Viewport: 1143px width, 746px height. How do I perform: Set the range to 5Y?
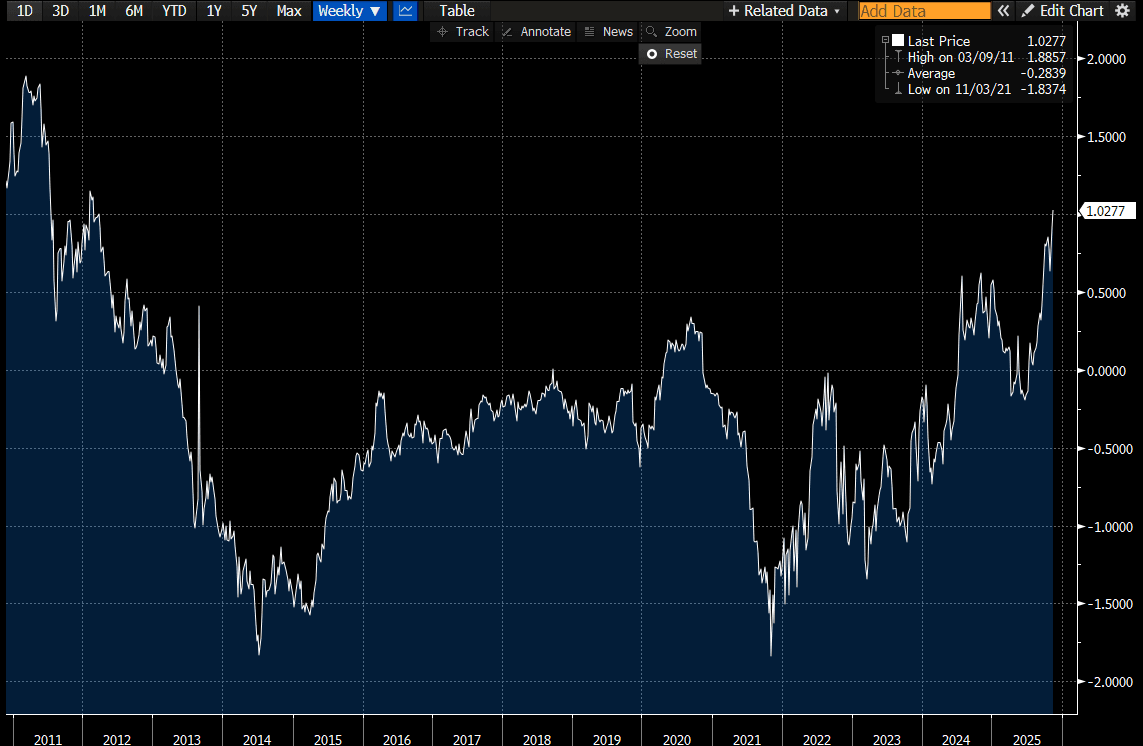(248, 11)
